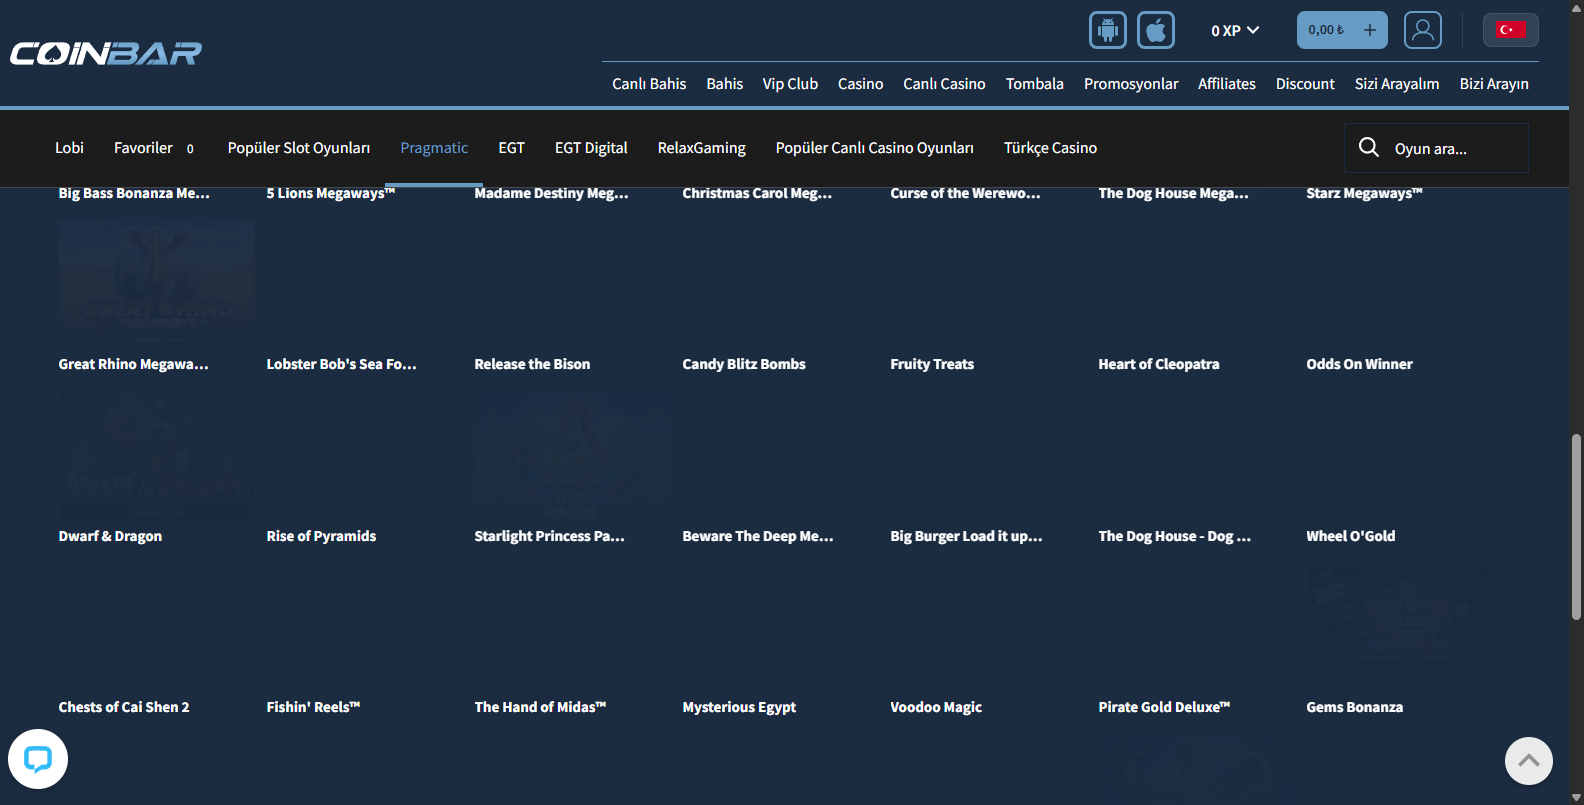
Task: Click Bizi Arayın link
Action: 1494,84
